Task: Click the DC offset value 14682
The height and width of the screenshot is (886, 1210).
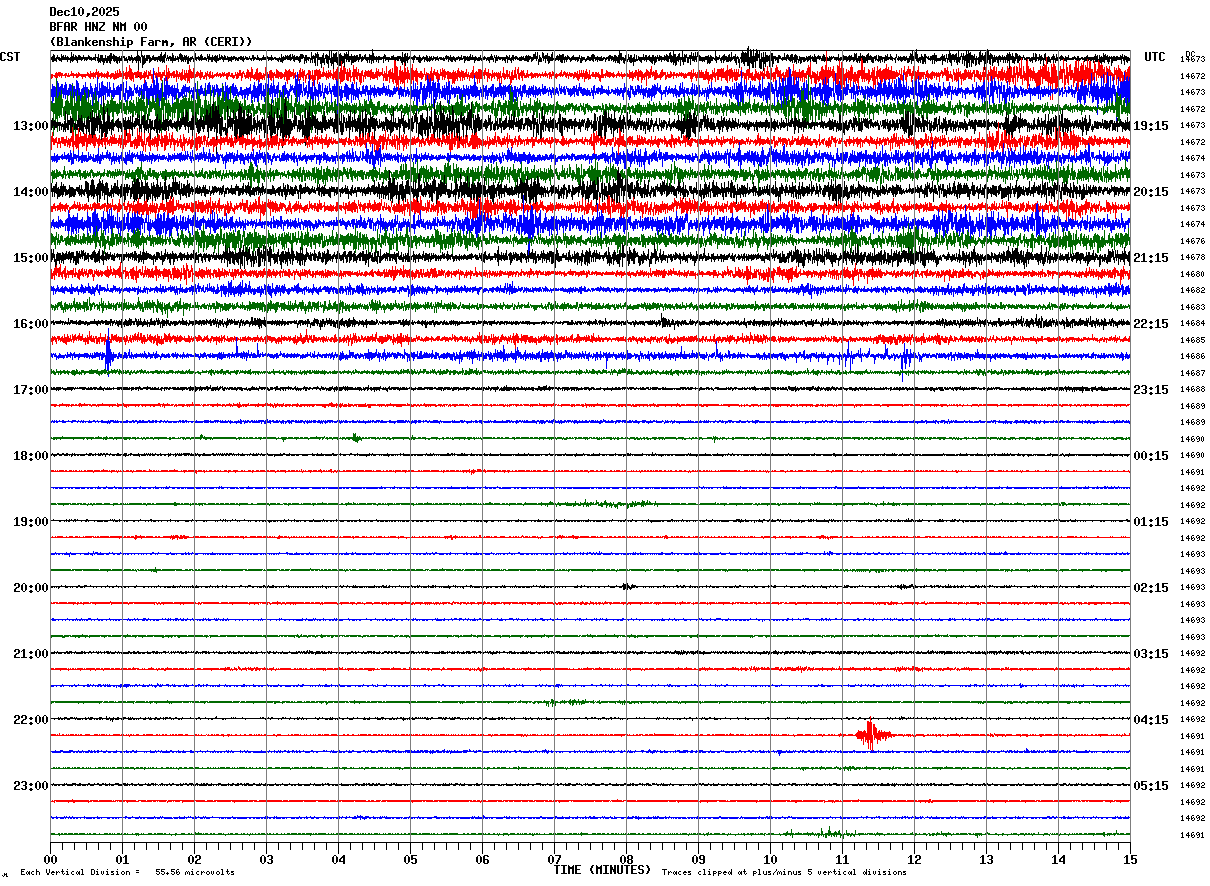Action: pos(1192,290)
